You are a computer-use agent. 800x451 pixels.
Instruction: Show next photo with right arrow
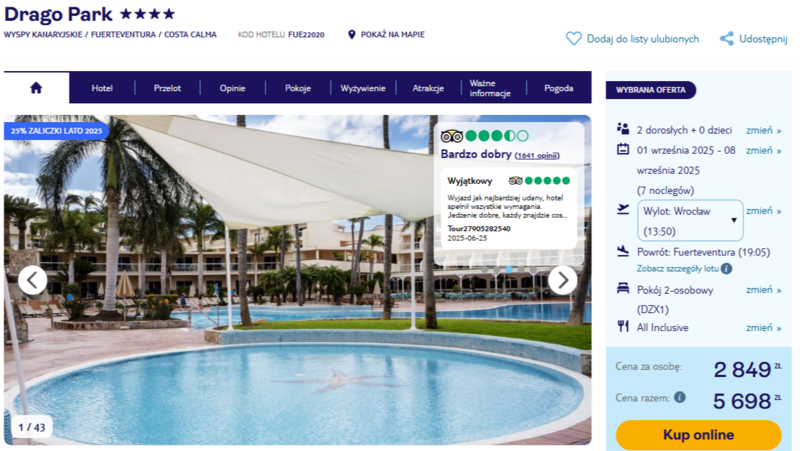(x=562, y=280)
